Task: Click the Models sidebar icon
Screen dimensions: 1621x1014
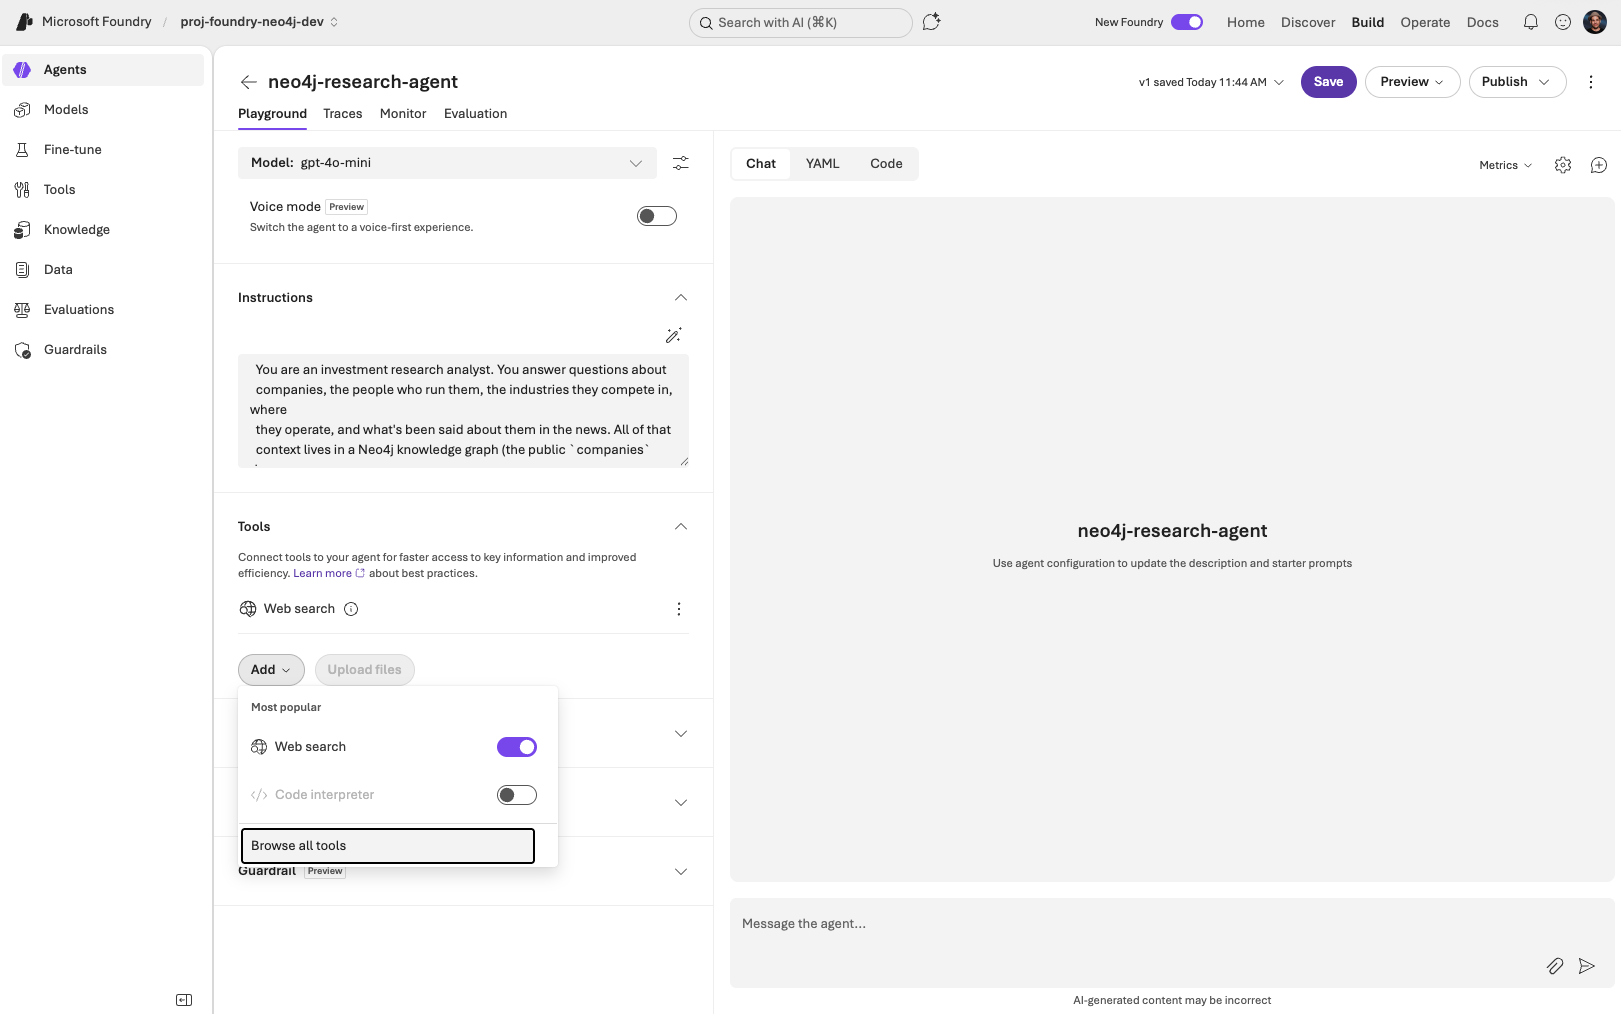Action: pos(22,110)
